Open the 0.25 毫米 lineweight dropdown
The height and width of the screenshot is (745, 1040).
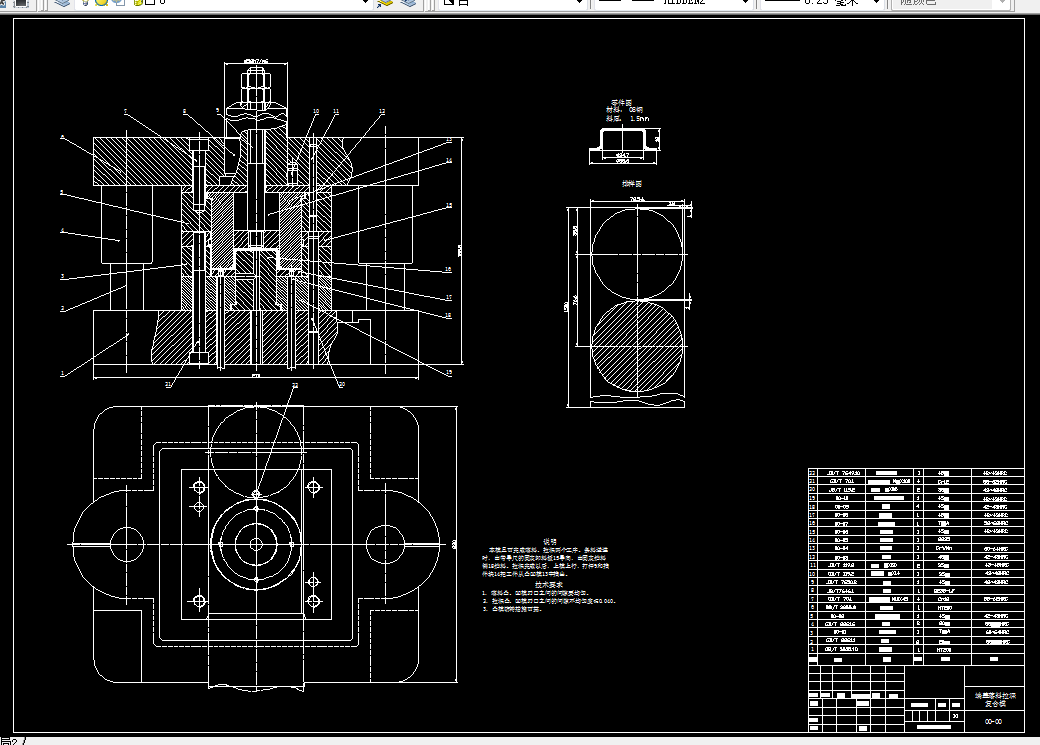(876, 3)
